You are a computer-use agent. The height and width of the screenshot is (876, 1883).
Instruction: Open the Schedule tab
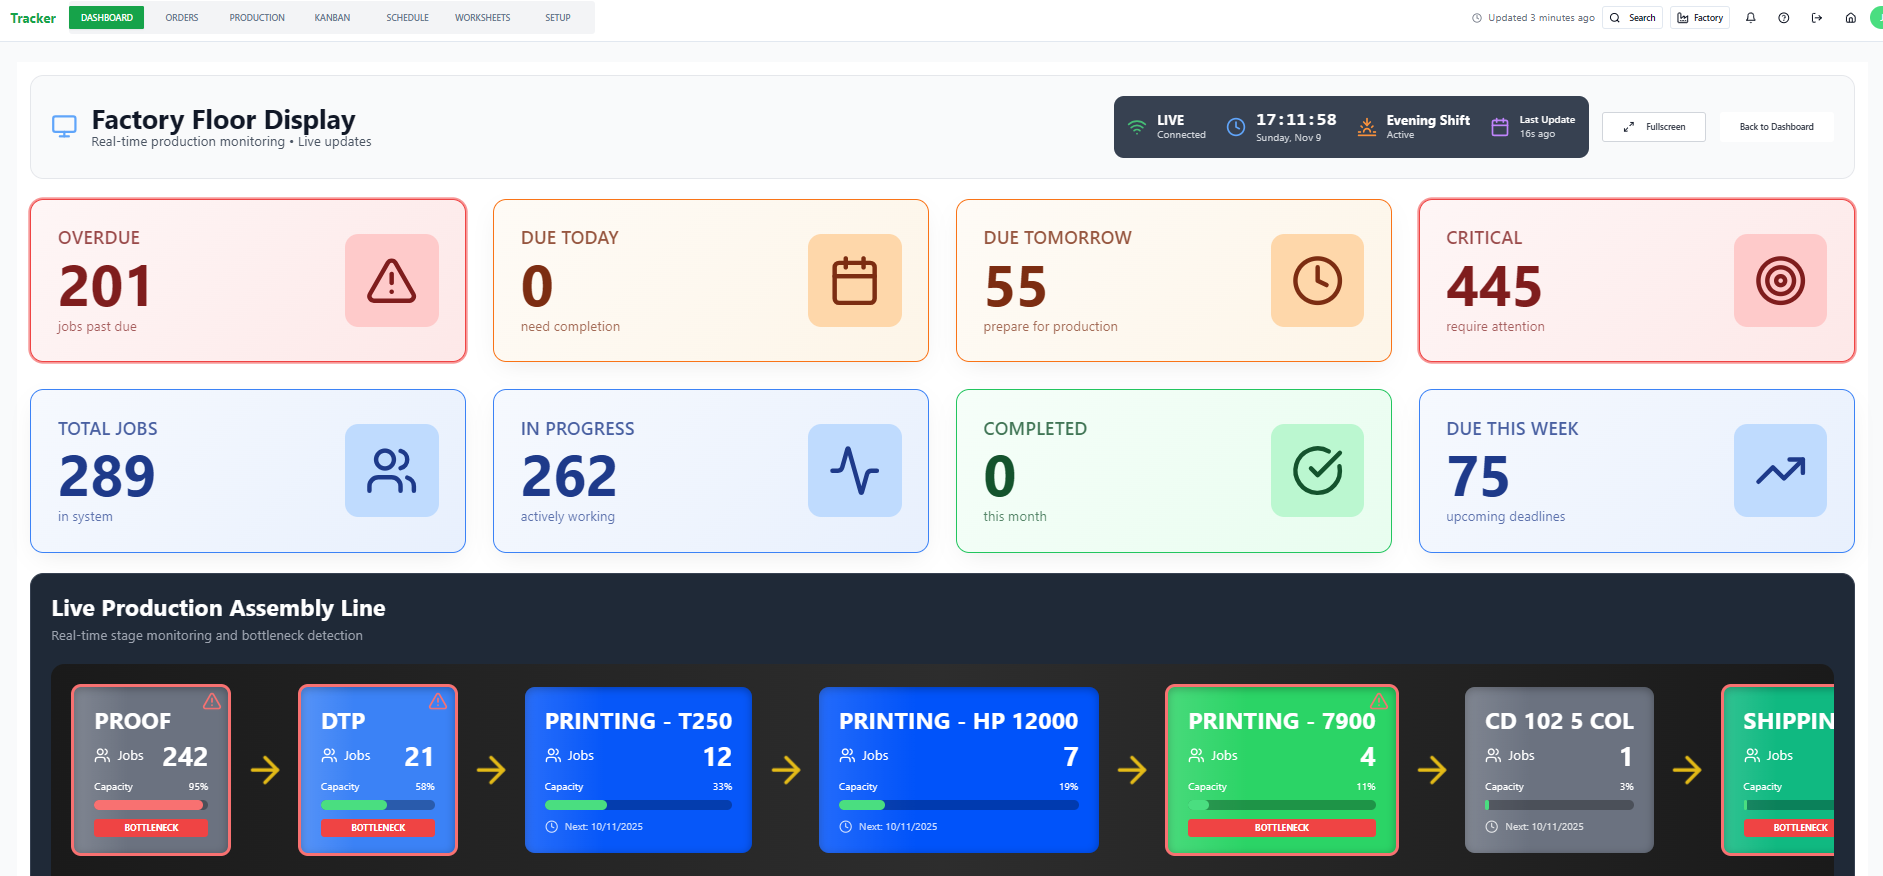(x=407, y=18)
